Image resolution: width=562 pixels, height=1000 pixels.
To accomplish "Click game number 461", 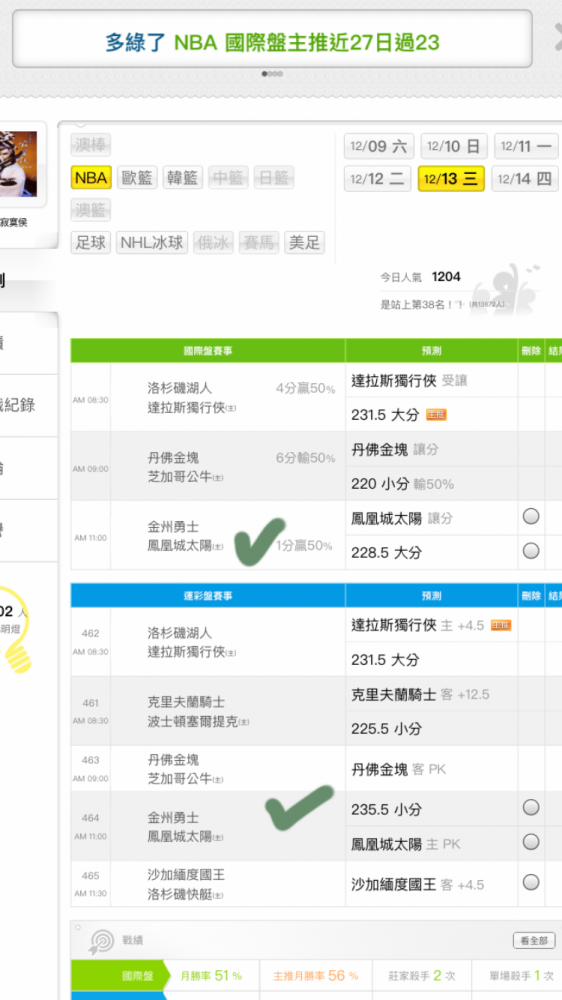I will click(91, 703).
